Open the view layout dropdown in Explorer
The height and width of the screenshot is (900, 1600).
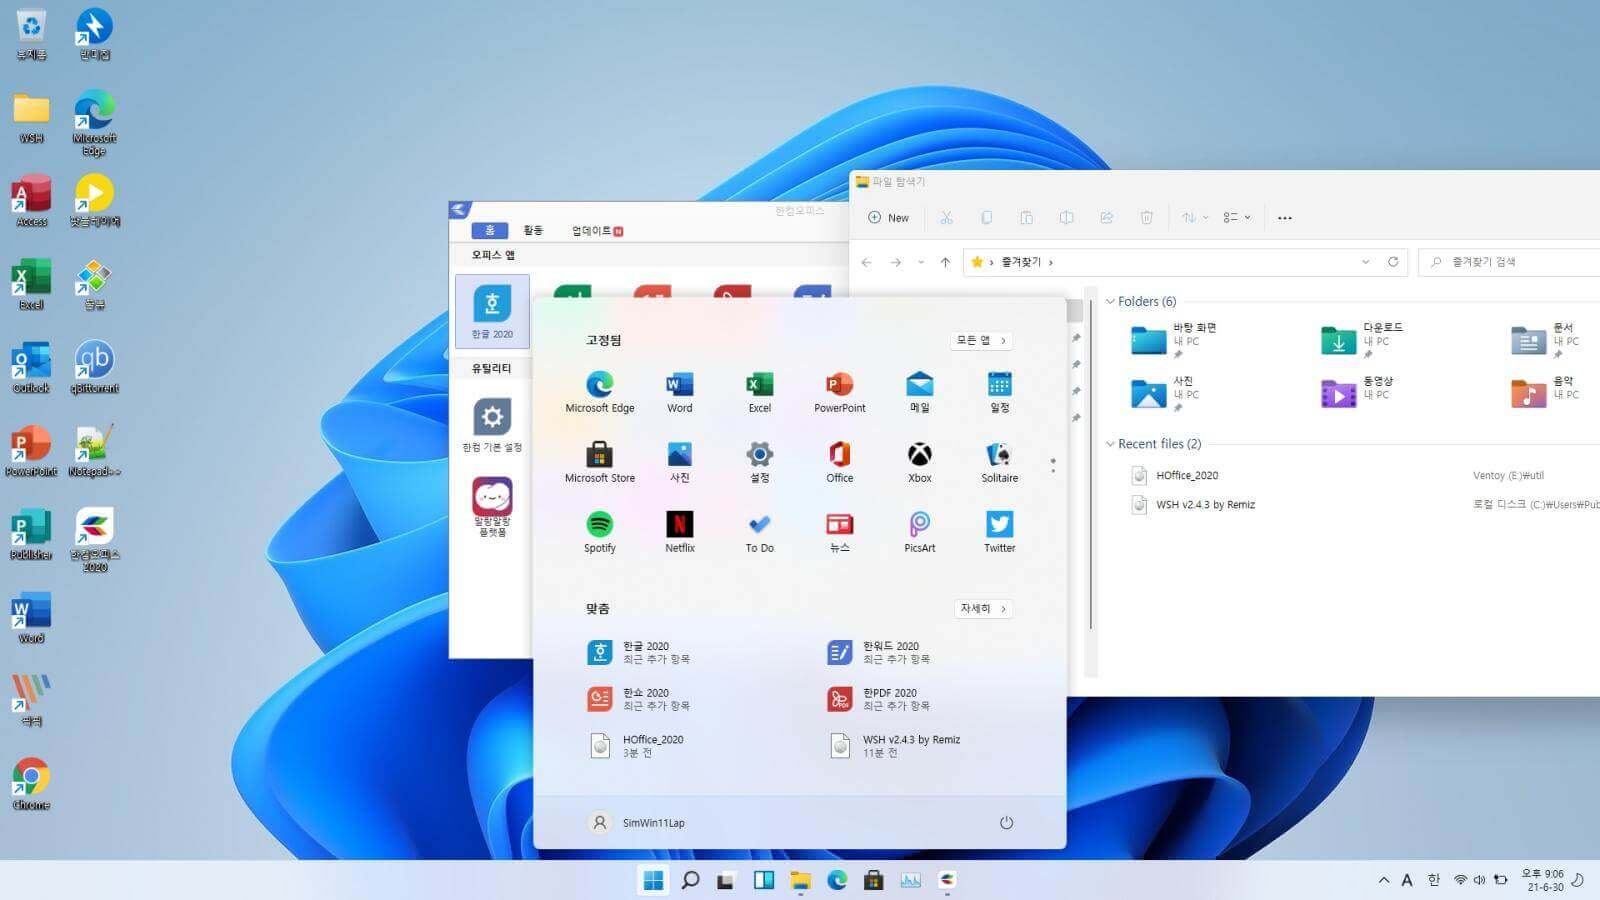click(x=1237, y=217)
